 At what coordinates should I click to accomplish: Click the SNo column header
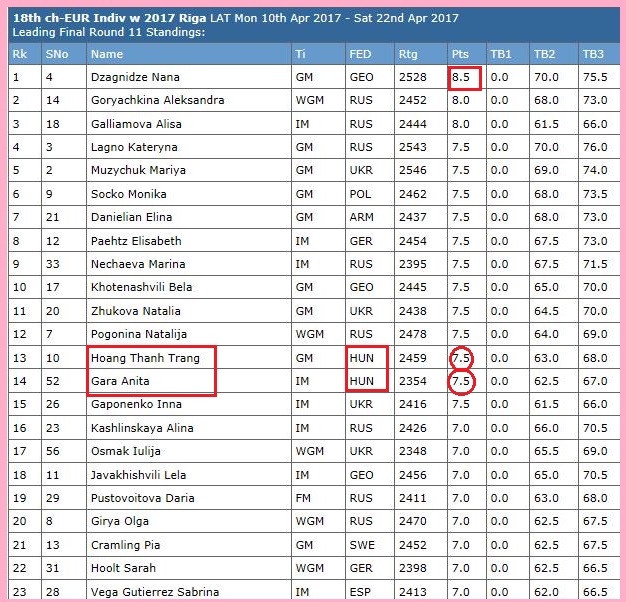(58, 54)
